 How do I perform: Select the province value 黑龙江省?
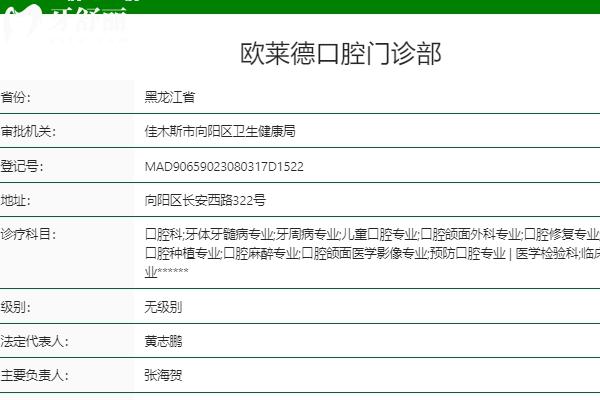click(170, 97)
